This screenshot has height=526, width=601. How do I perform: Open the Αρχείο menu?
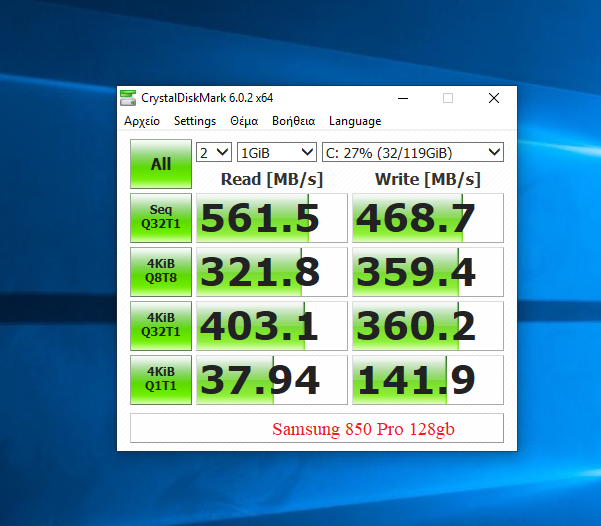point(141,121)
